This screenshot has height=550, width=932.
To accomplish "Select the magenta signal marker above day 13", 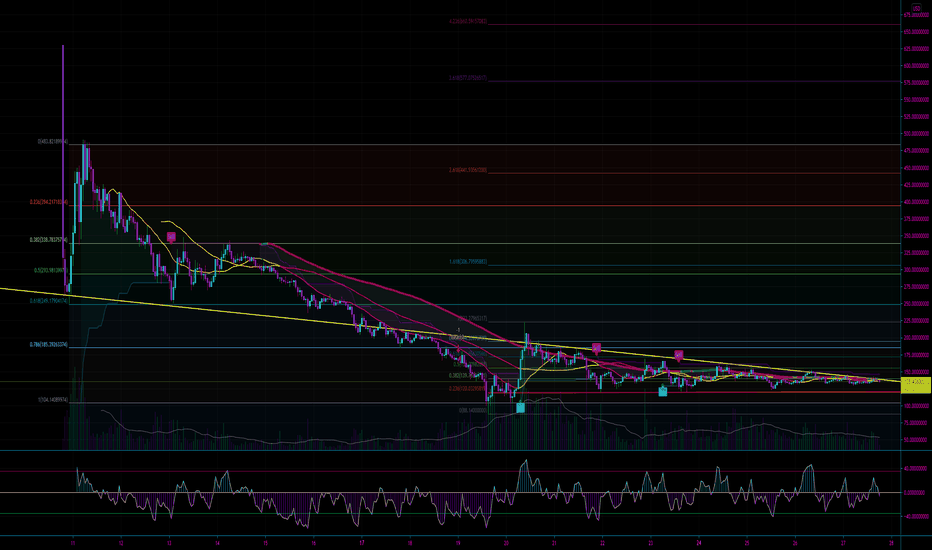I will click(171, 237).
